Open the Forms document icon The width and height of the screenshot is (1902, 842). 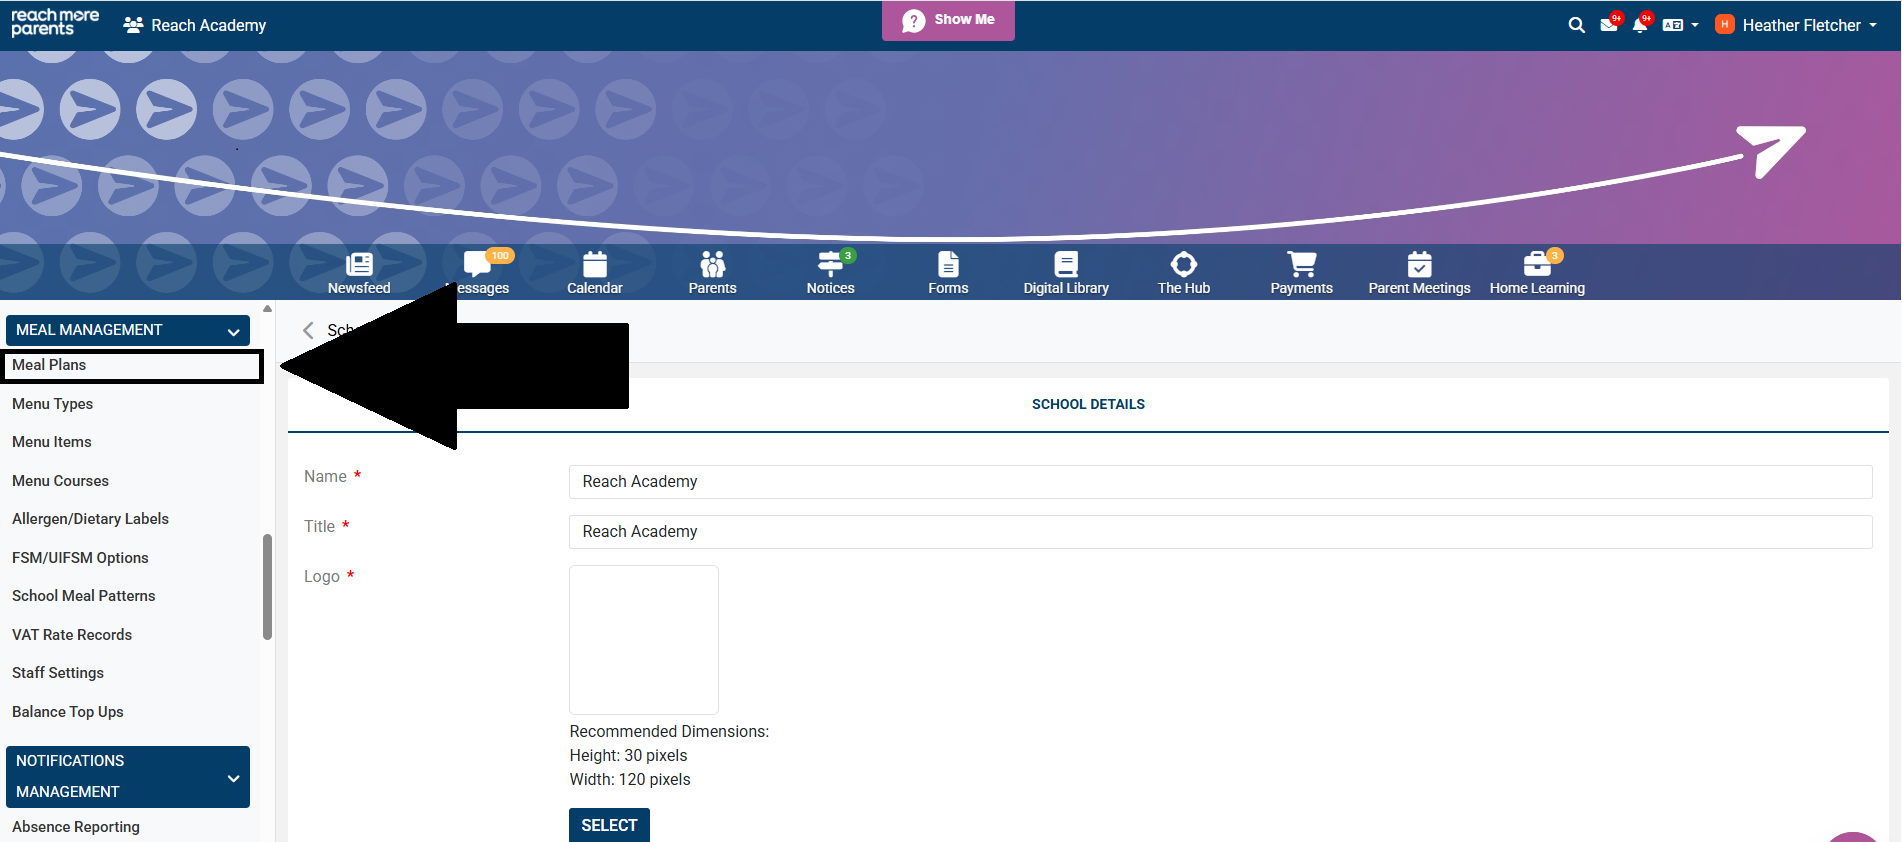point(948,265)
